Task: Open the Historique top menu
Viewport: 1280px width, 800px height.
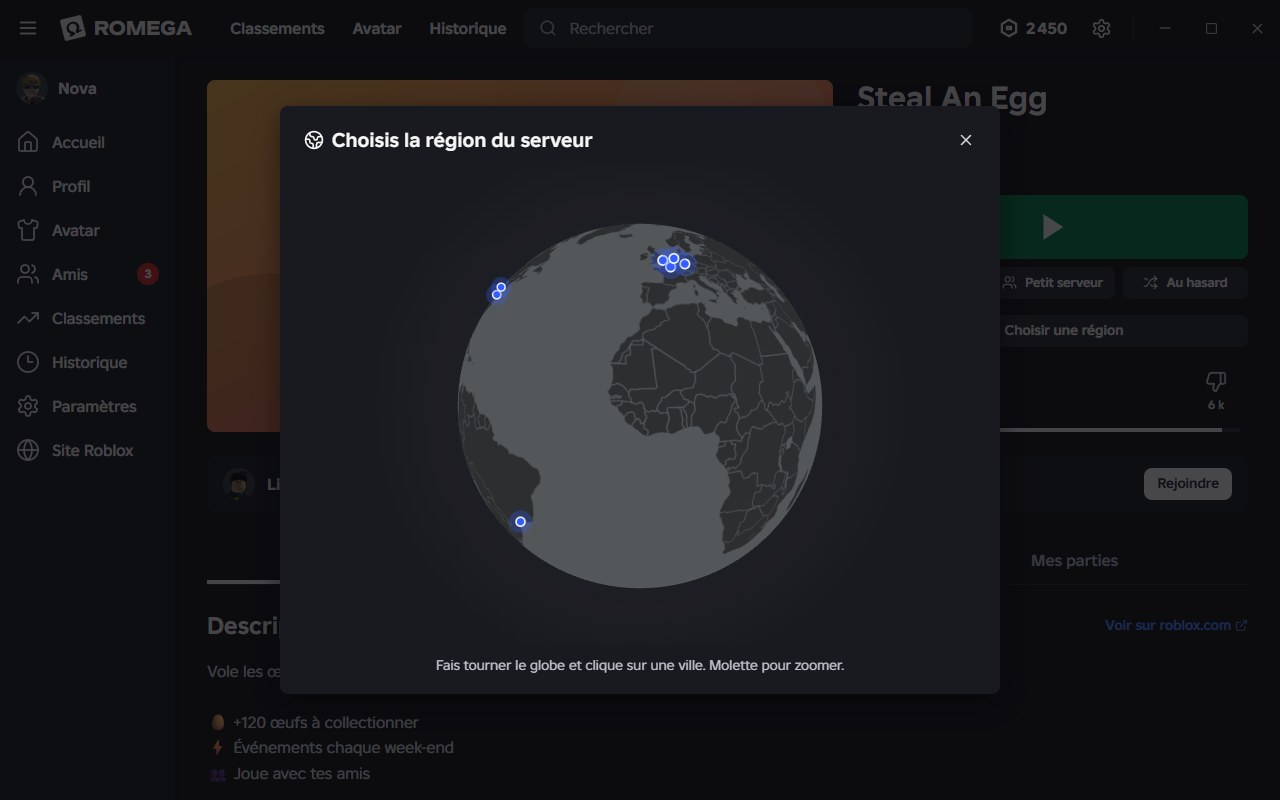Action: 467,29
